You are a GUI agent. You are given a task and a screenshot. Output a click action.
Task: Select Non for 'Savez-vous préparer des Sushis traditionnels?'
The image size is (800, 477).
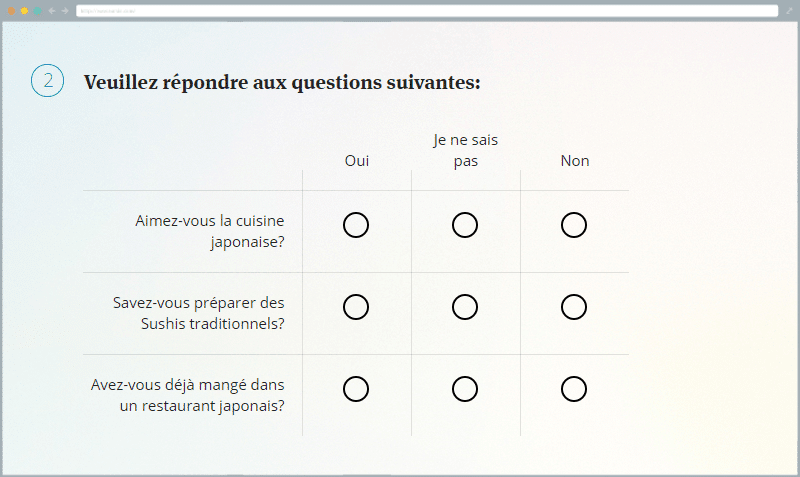coord(574,307)
